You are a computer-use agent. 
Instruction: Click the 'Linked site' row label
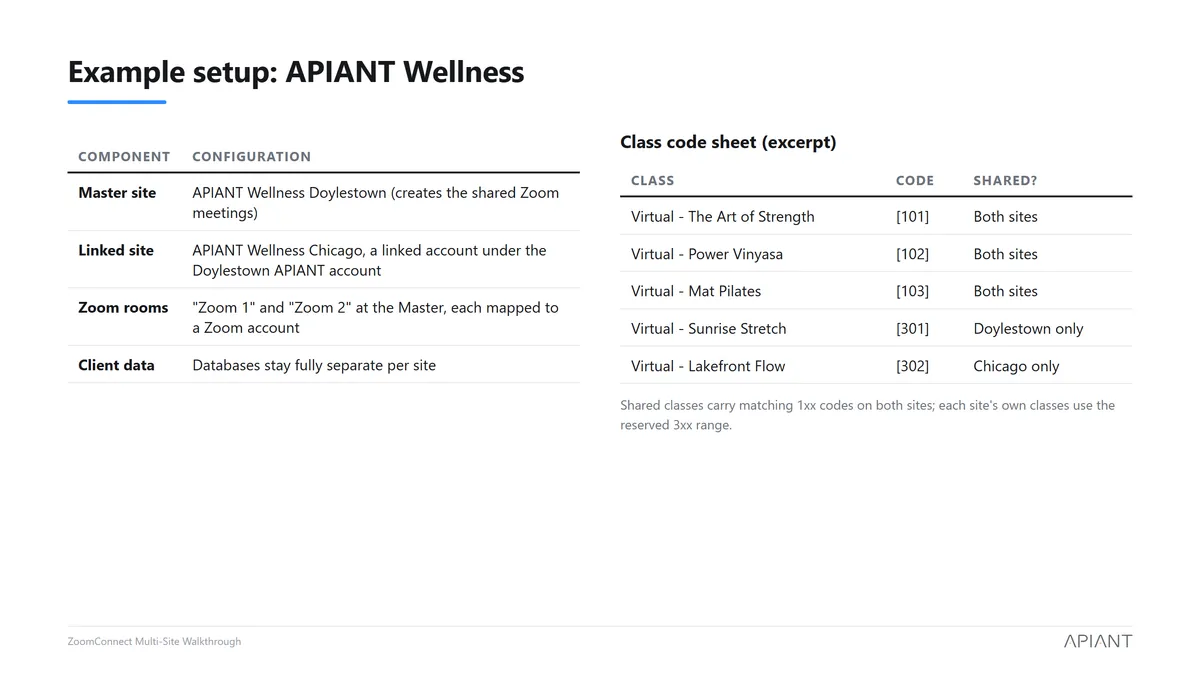tap(116, 250)
